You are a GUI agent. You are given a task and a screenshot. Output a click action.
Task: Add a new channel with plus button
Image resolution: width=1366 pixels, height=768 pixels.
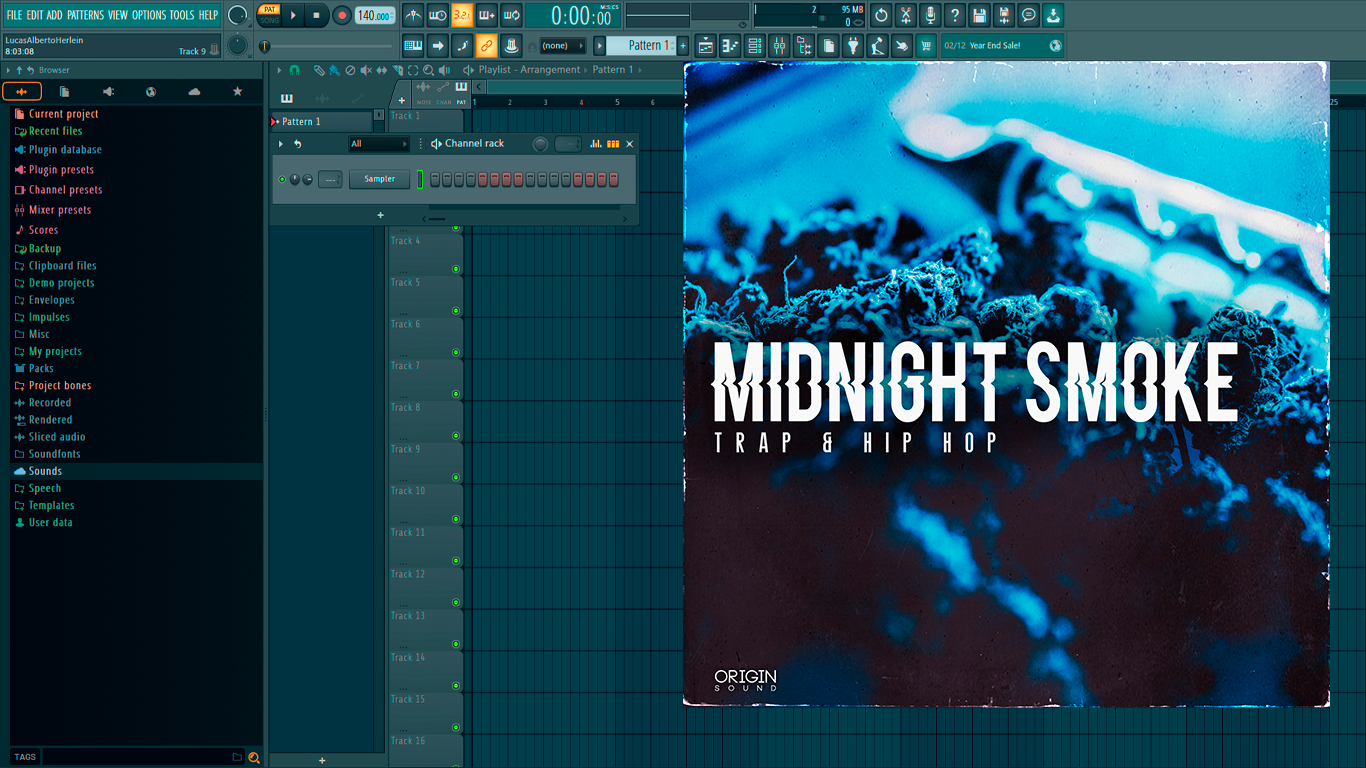(x=380, y=215)
